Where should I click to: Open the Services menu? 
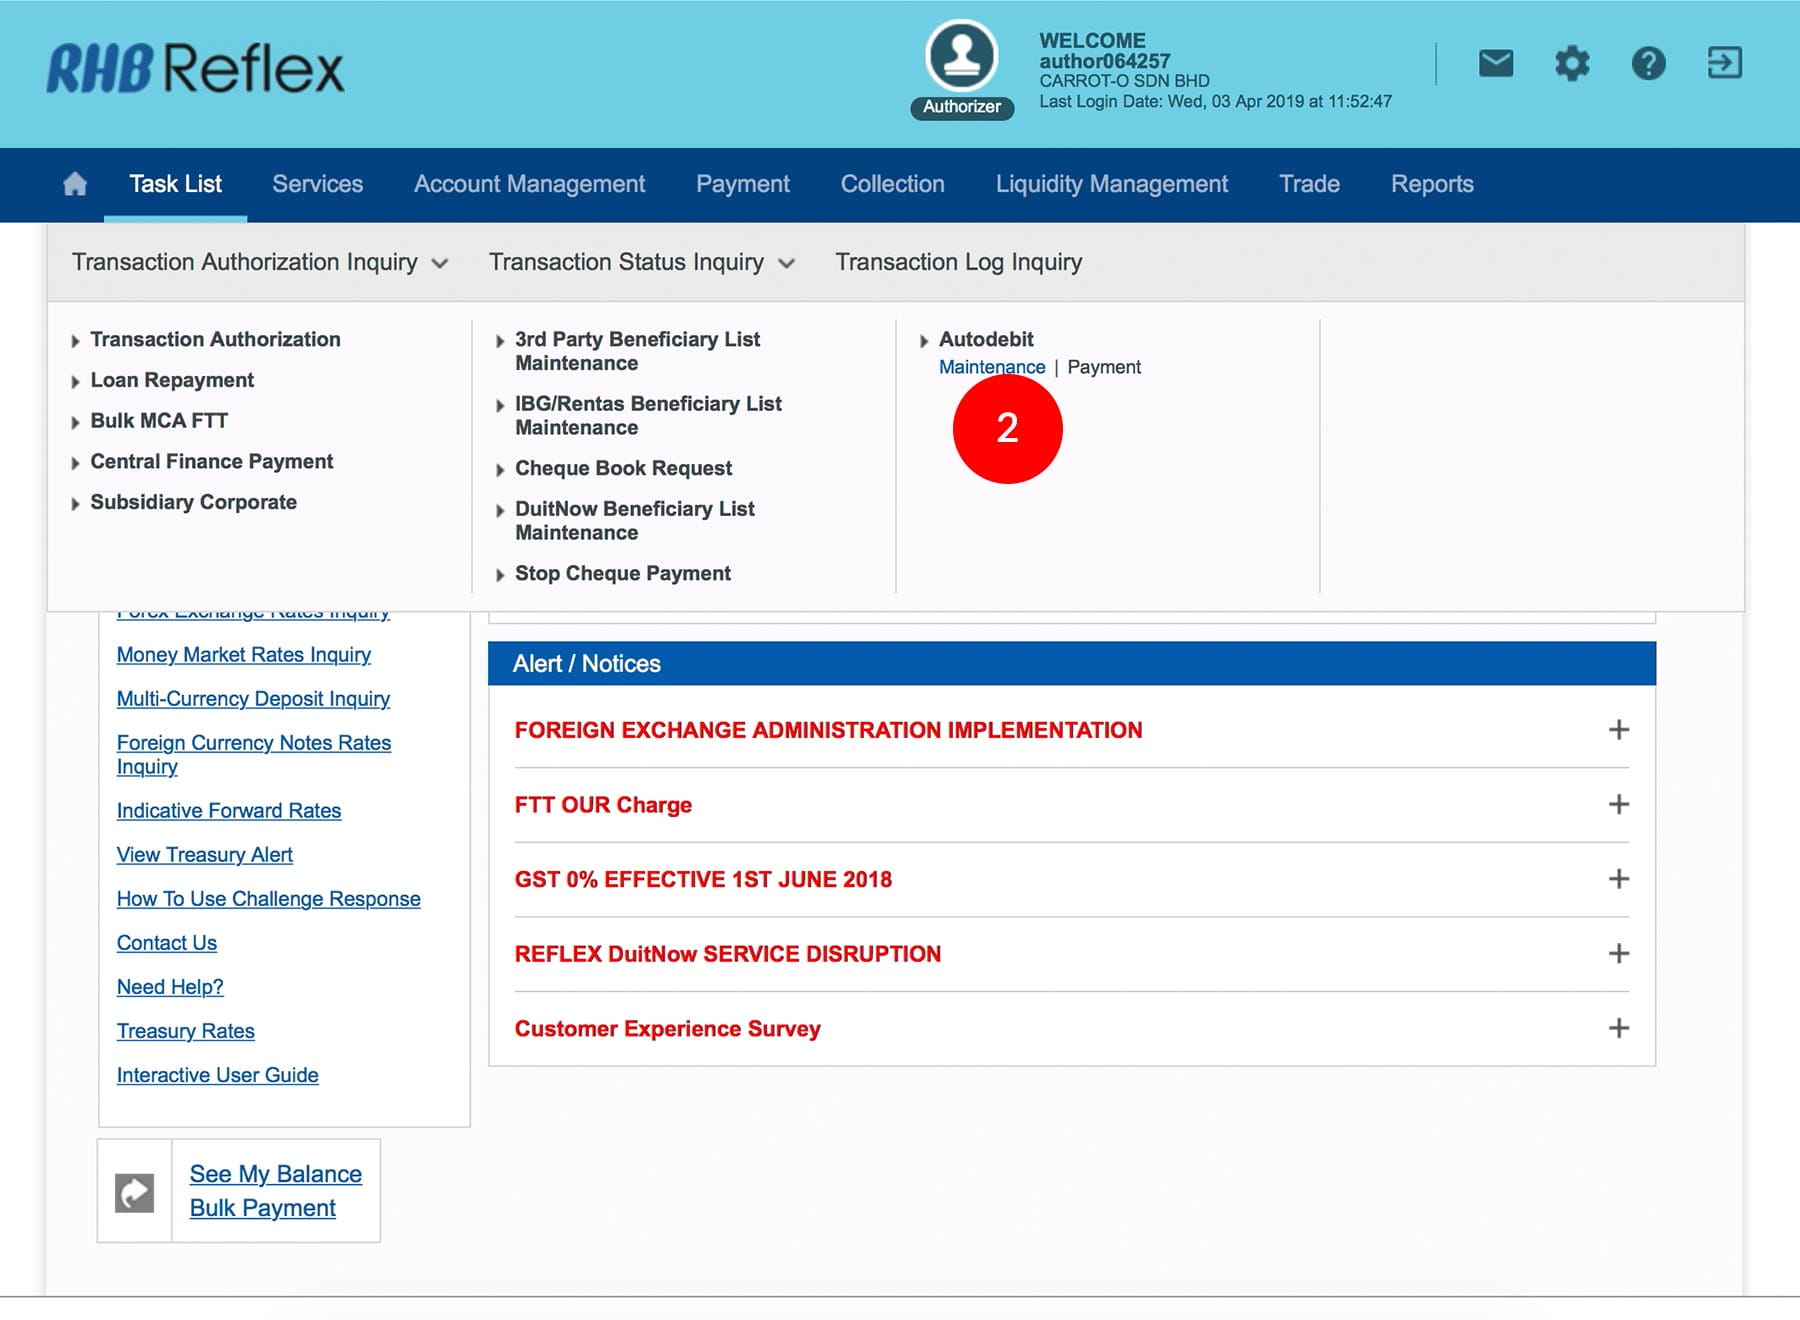pyautogui.click(x=317, y=184)
